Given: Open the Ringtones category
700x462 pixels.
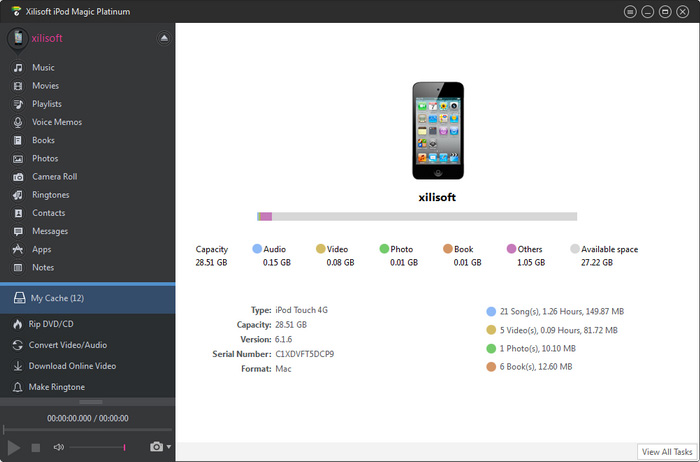Looking at the screenshot, I should [x=50, y=195].
